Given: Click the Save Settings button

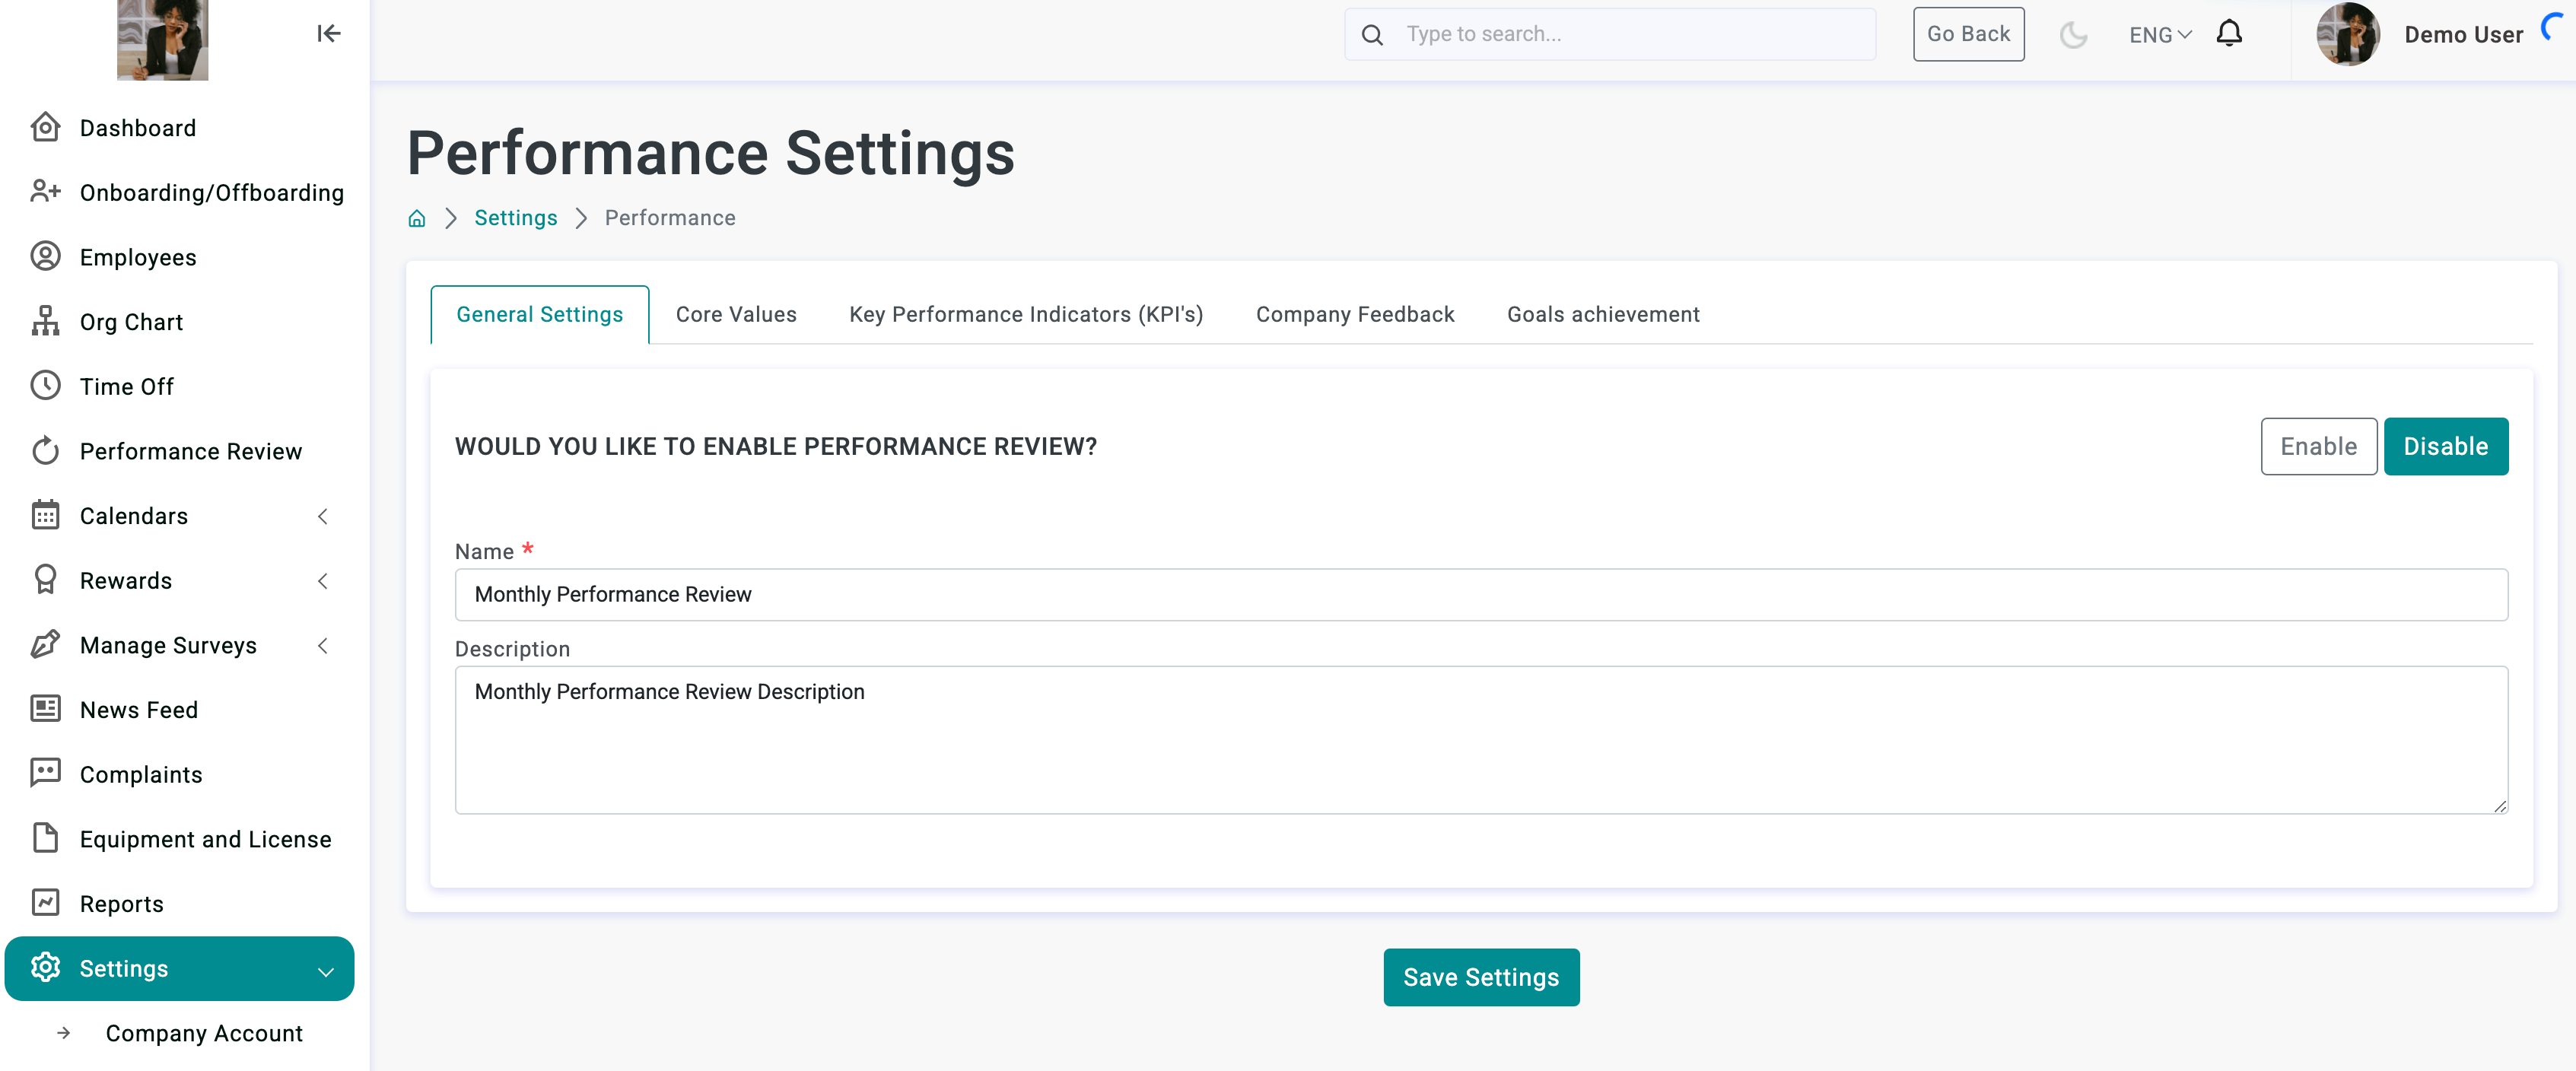Looking at the screenshot, I should click(x=1480, y=977).
